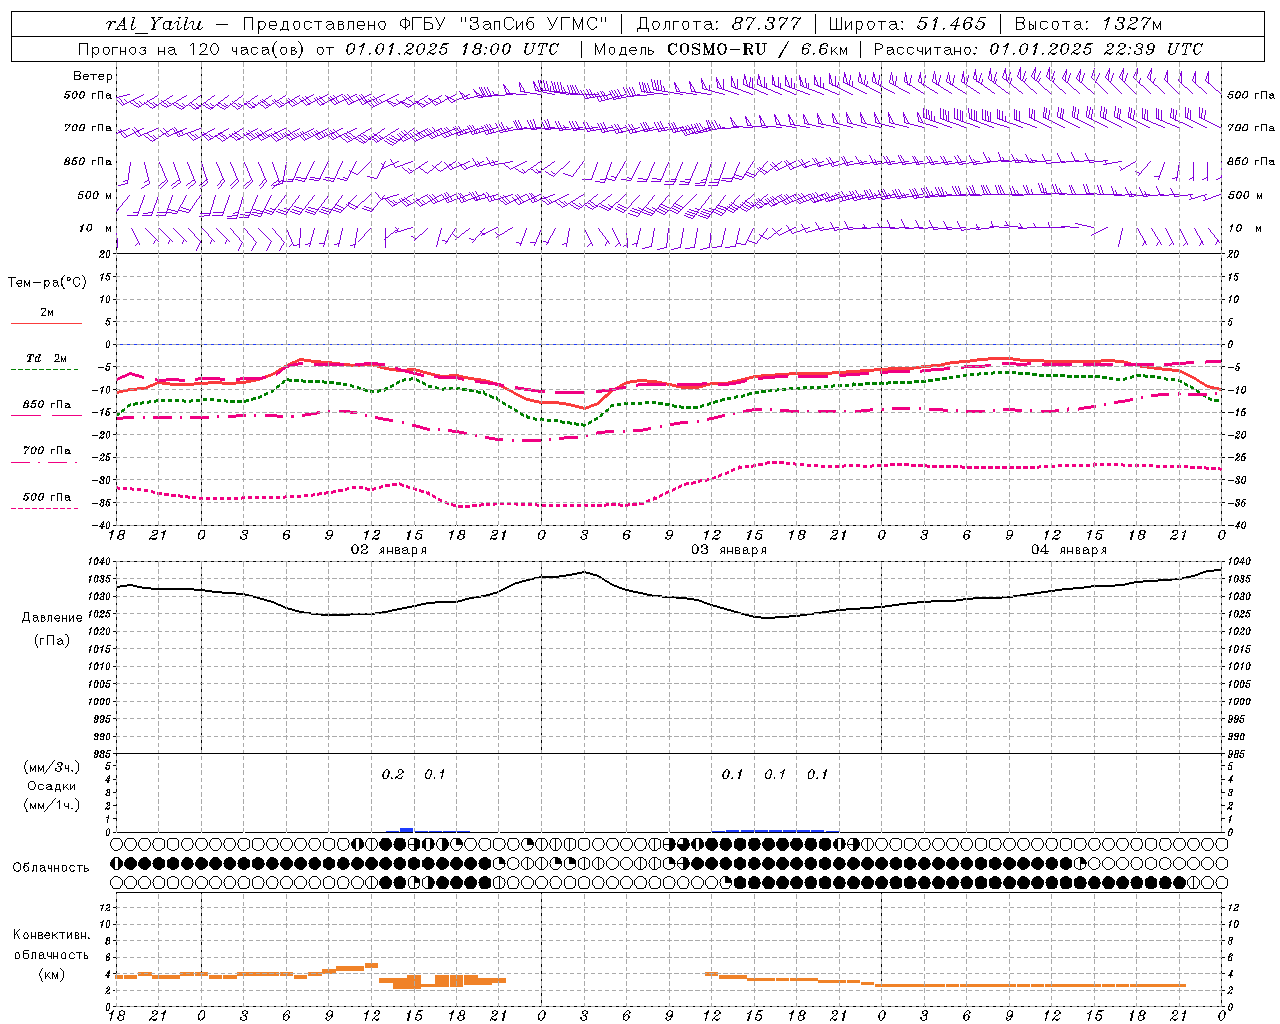Click the calculation time 01.01.2025 22:39 UTC
Viewport: 1280px width, 1024px height.
click(x=1096, y=49)
